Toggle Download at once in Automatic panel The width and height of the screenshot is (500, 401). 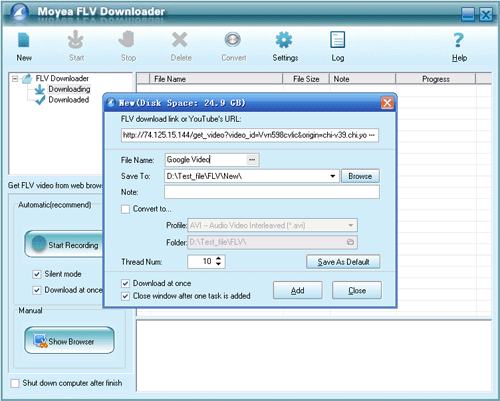coord(37,290)
